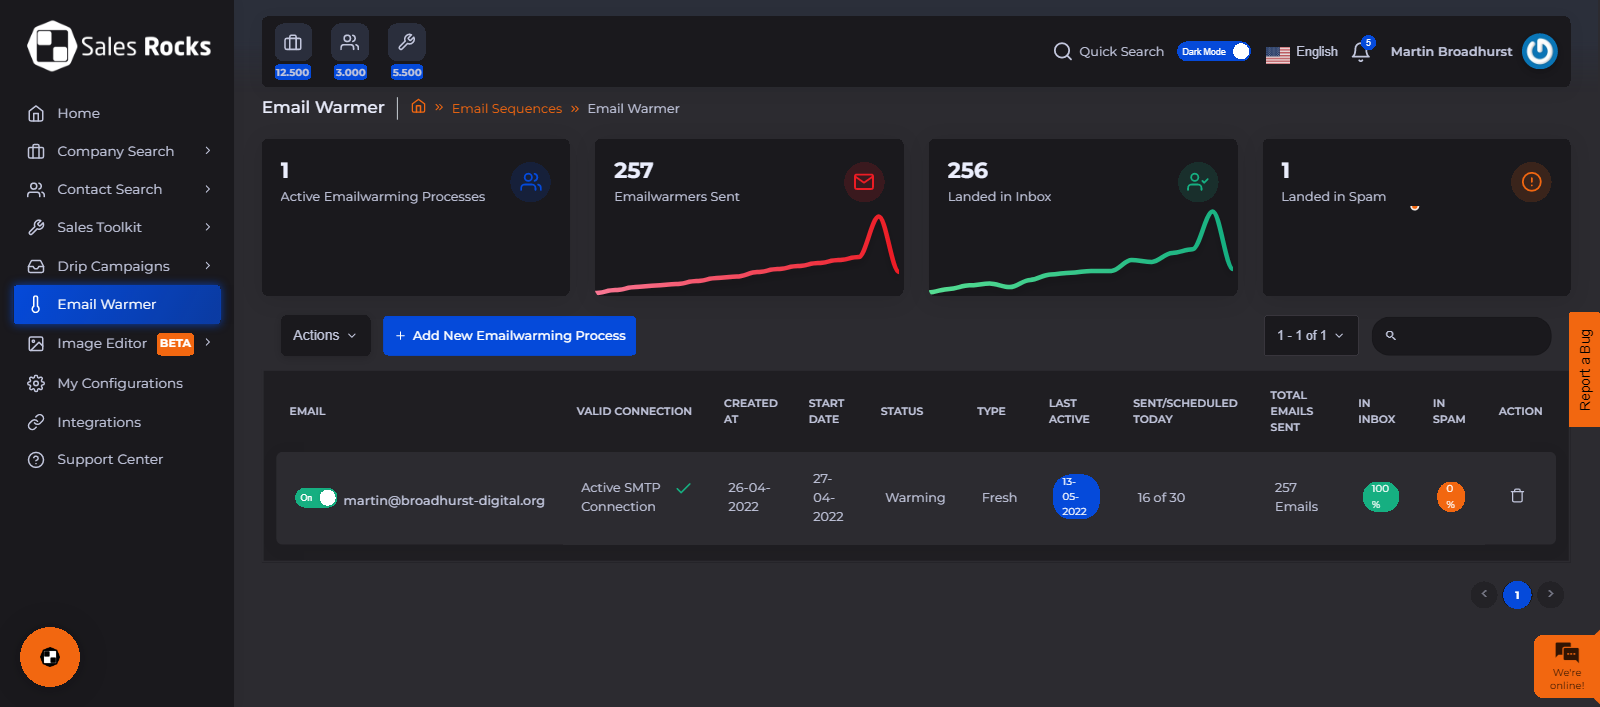The height and width of the screenshot is (707, 1600).
Task: Open the orange floating Sales Rocks button
Action: coord(50,657)
